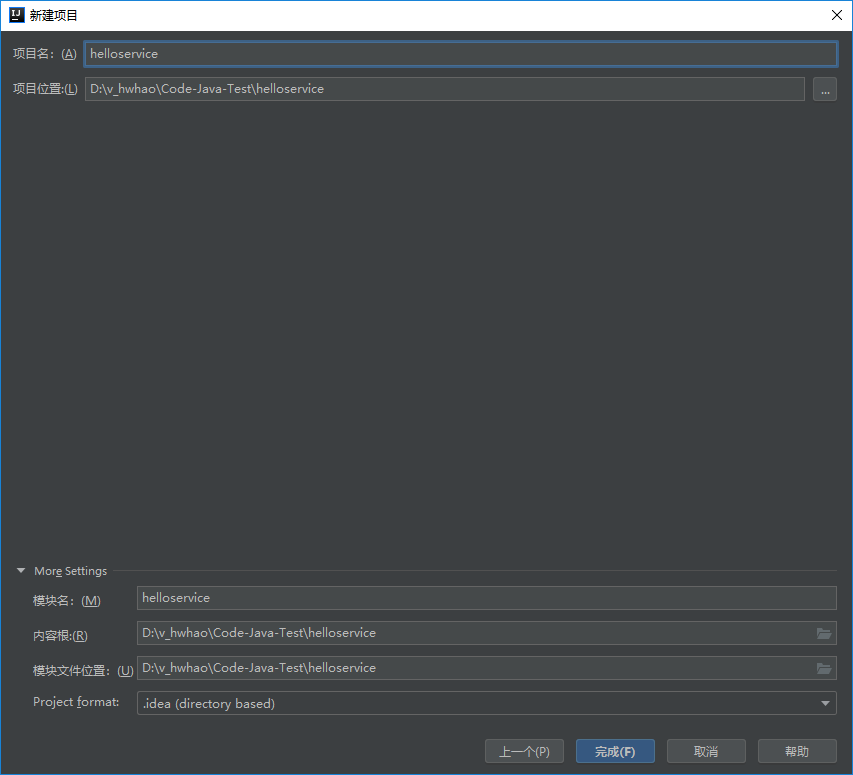This screenshot has height=775, width=853.
Task: Click inside the 项目位置 path field
Action: point(444,89)
